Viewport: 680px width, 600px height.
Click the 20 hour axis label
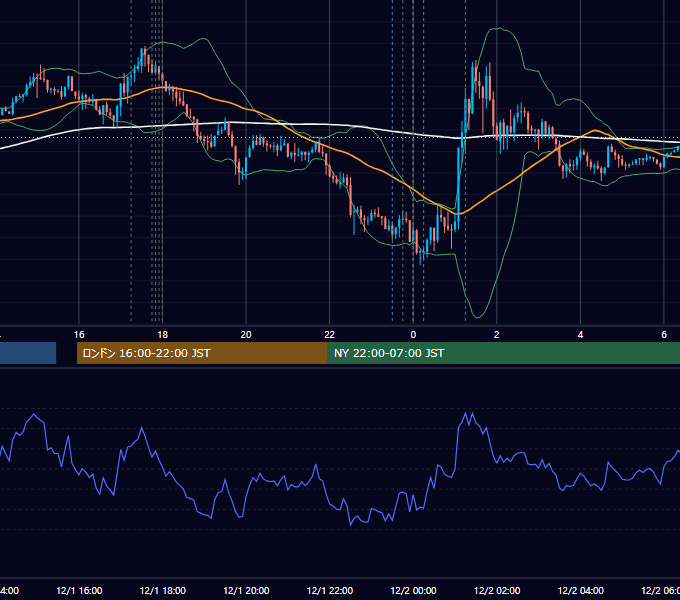click(246, 335)
